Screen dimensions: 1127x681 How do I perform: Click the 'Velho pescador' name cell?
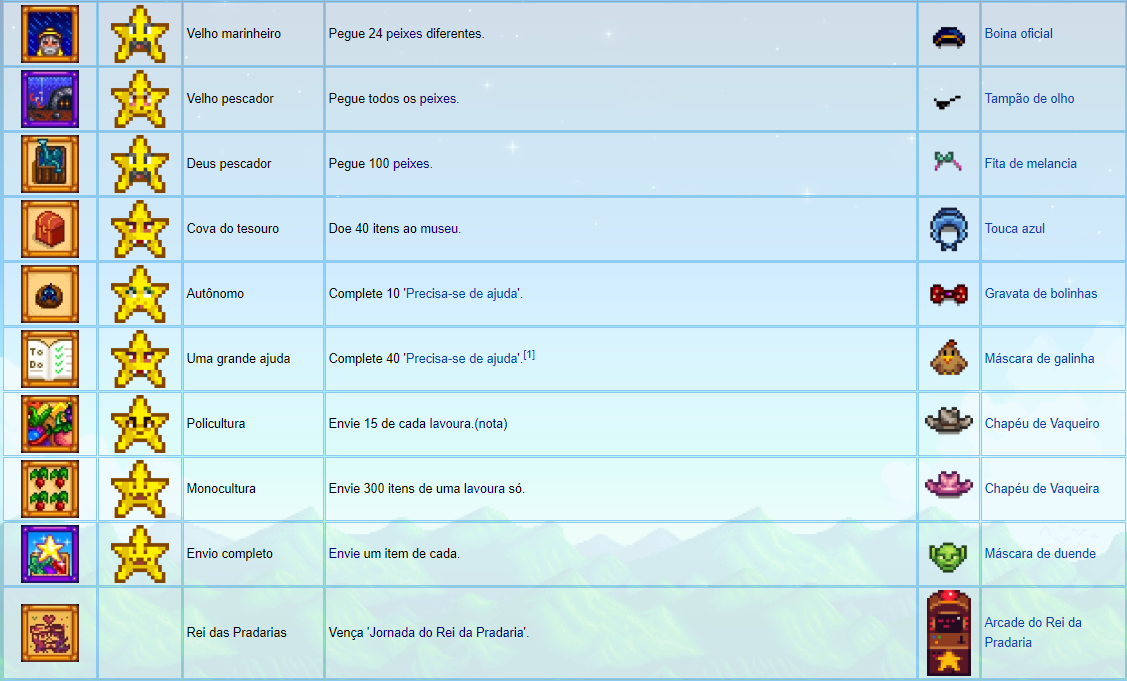pyautogui.click(x=254, y=99)
